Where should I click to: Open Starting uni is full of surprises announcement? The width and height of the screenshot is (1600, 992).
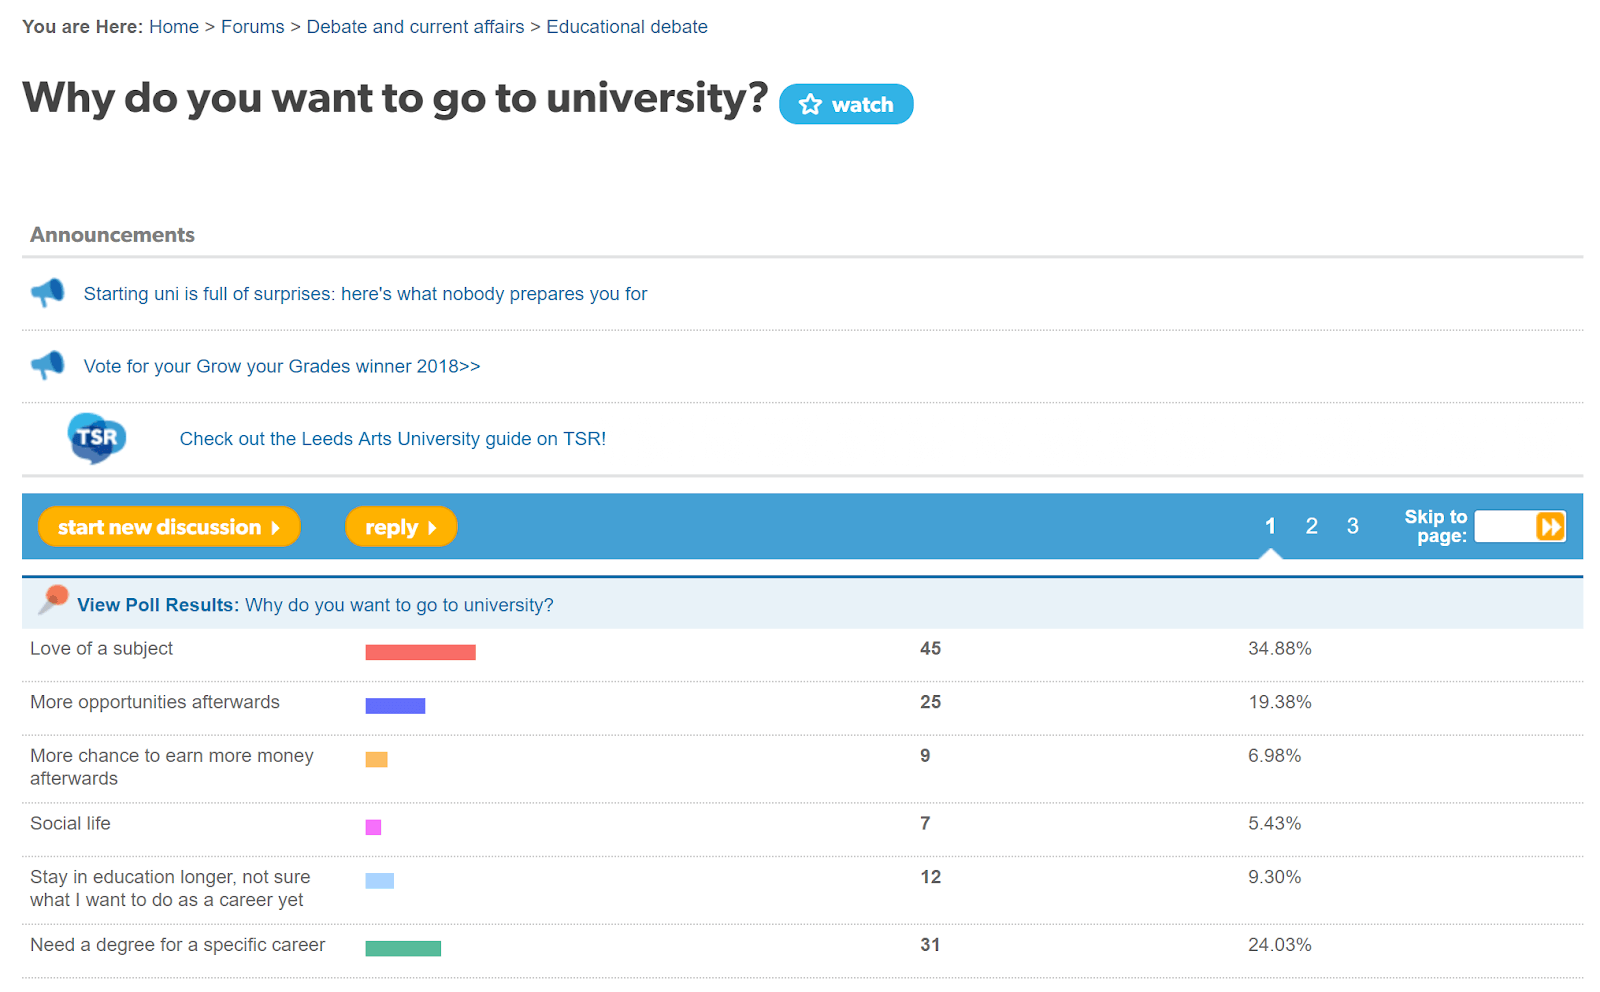pos(365,294)
